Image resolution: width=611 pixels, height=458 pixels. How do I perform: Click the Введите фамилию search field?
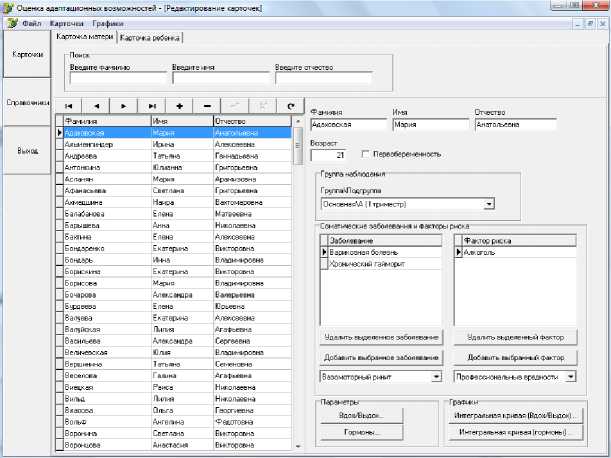[x=117, y=79]
